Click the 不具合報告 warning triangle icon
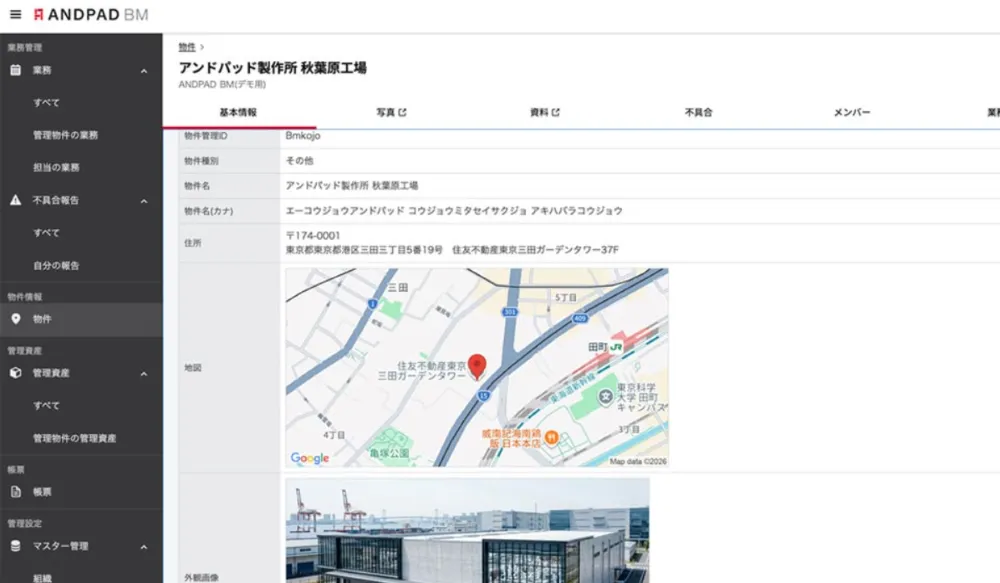 click(16, 200)
